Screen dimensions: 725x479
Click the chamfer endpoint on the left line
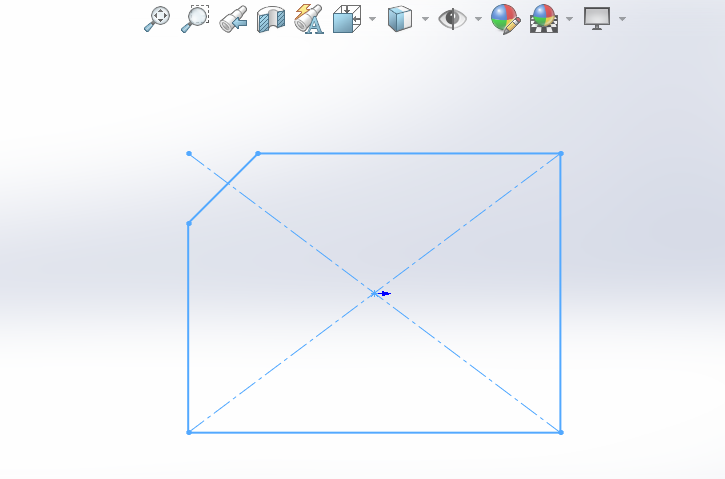tap(189, 223)
